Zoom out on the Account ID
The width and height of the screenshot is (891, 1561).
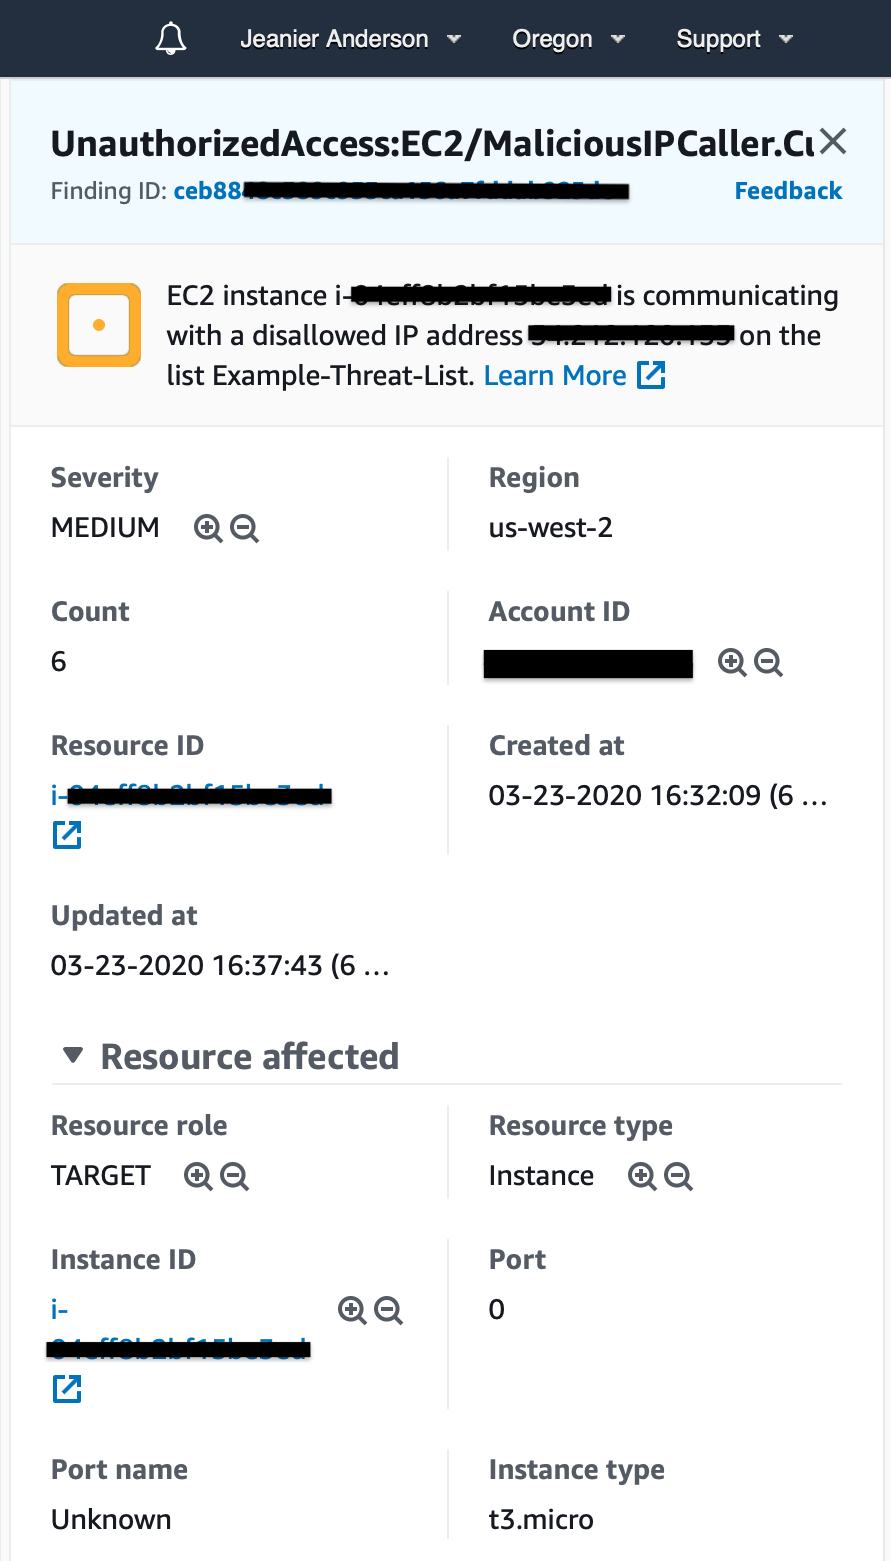[x=769, y=662]
